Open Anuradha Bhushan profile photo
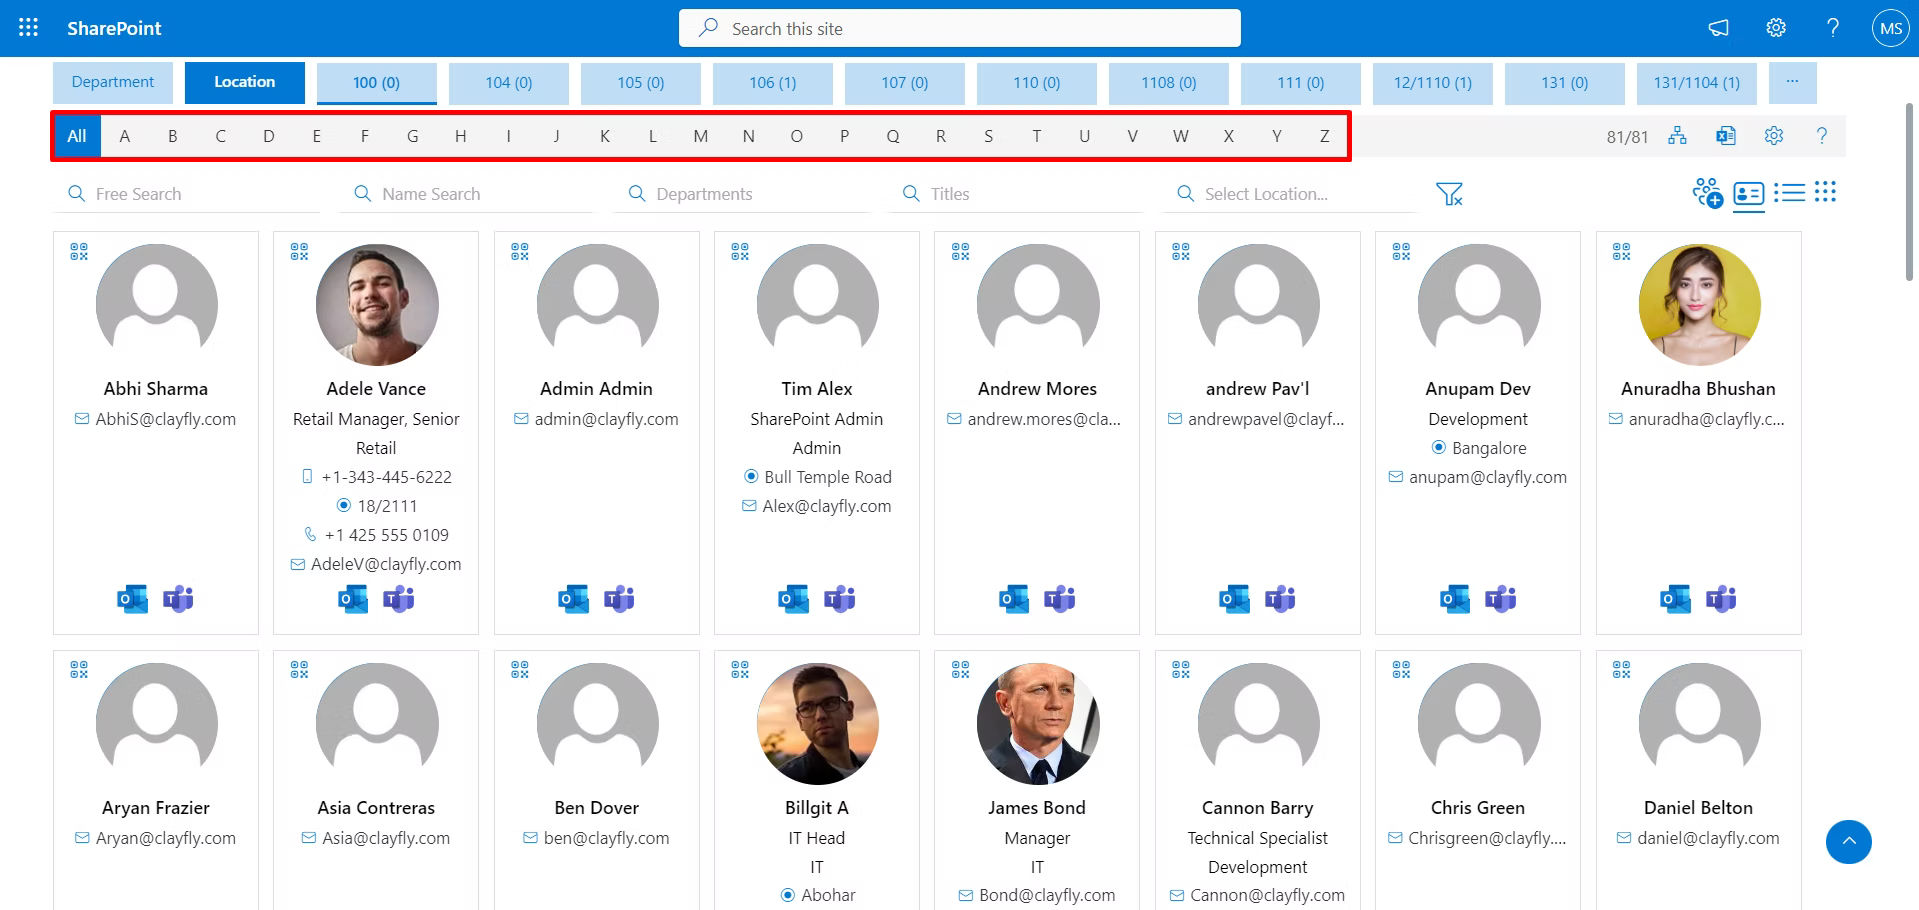This screenshot has width=1919, height=910. click(x=1699, y=305)
